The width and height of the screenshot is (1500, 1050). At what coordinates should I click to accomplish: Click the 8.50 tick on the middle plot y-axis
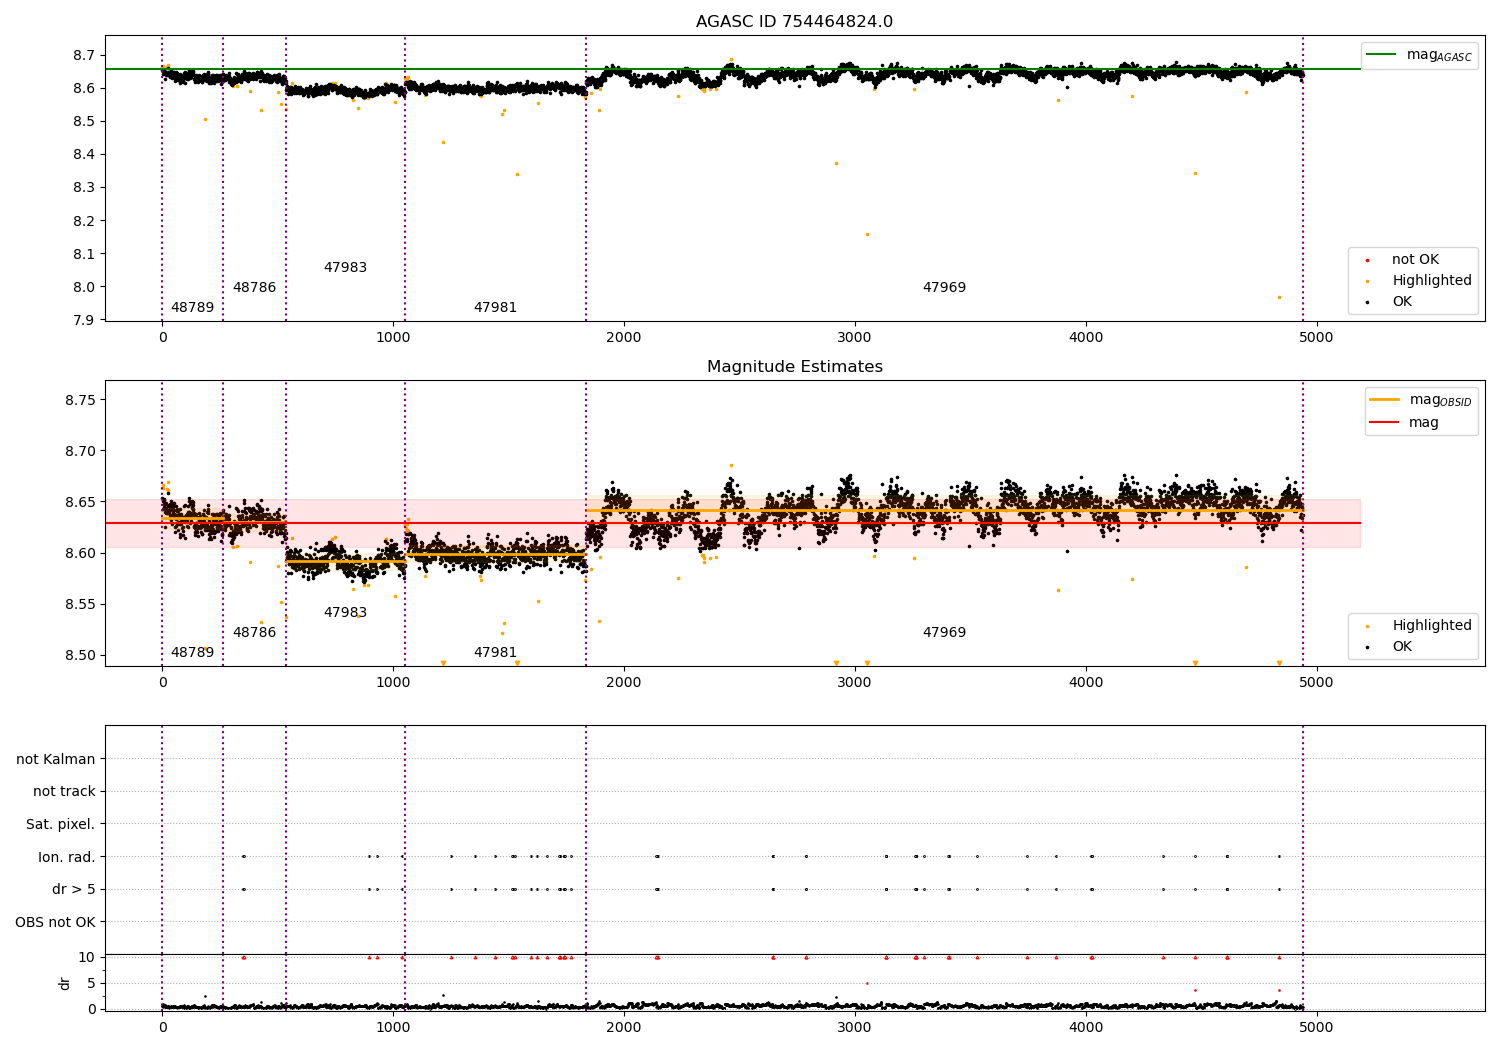coord(80,656)
